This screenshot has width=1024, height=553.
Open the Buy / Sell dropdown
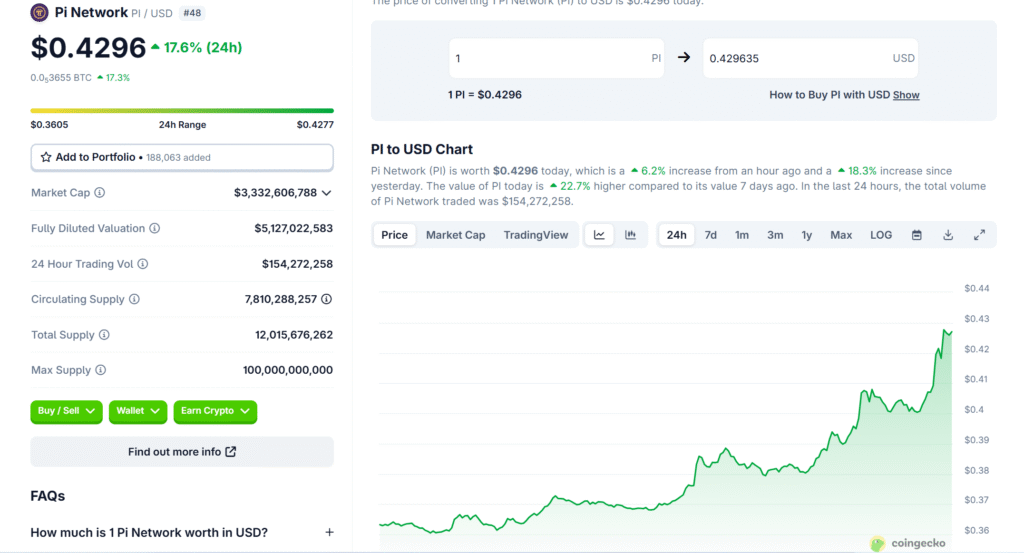[67, 411]
